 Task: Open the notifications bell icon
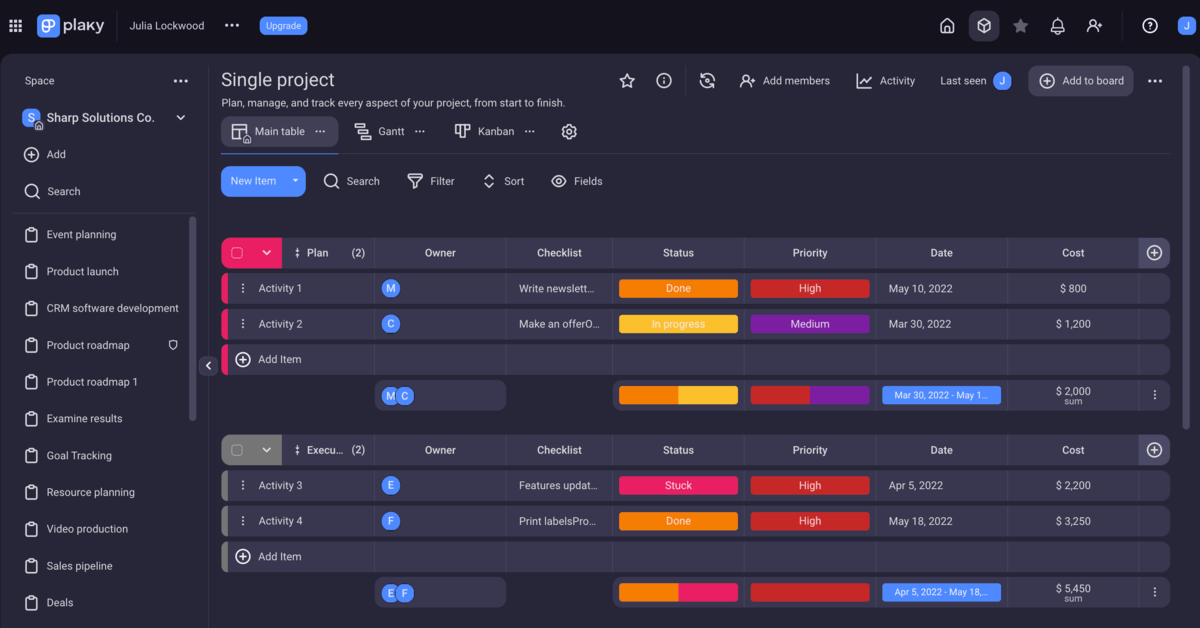(1057, 26)
